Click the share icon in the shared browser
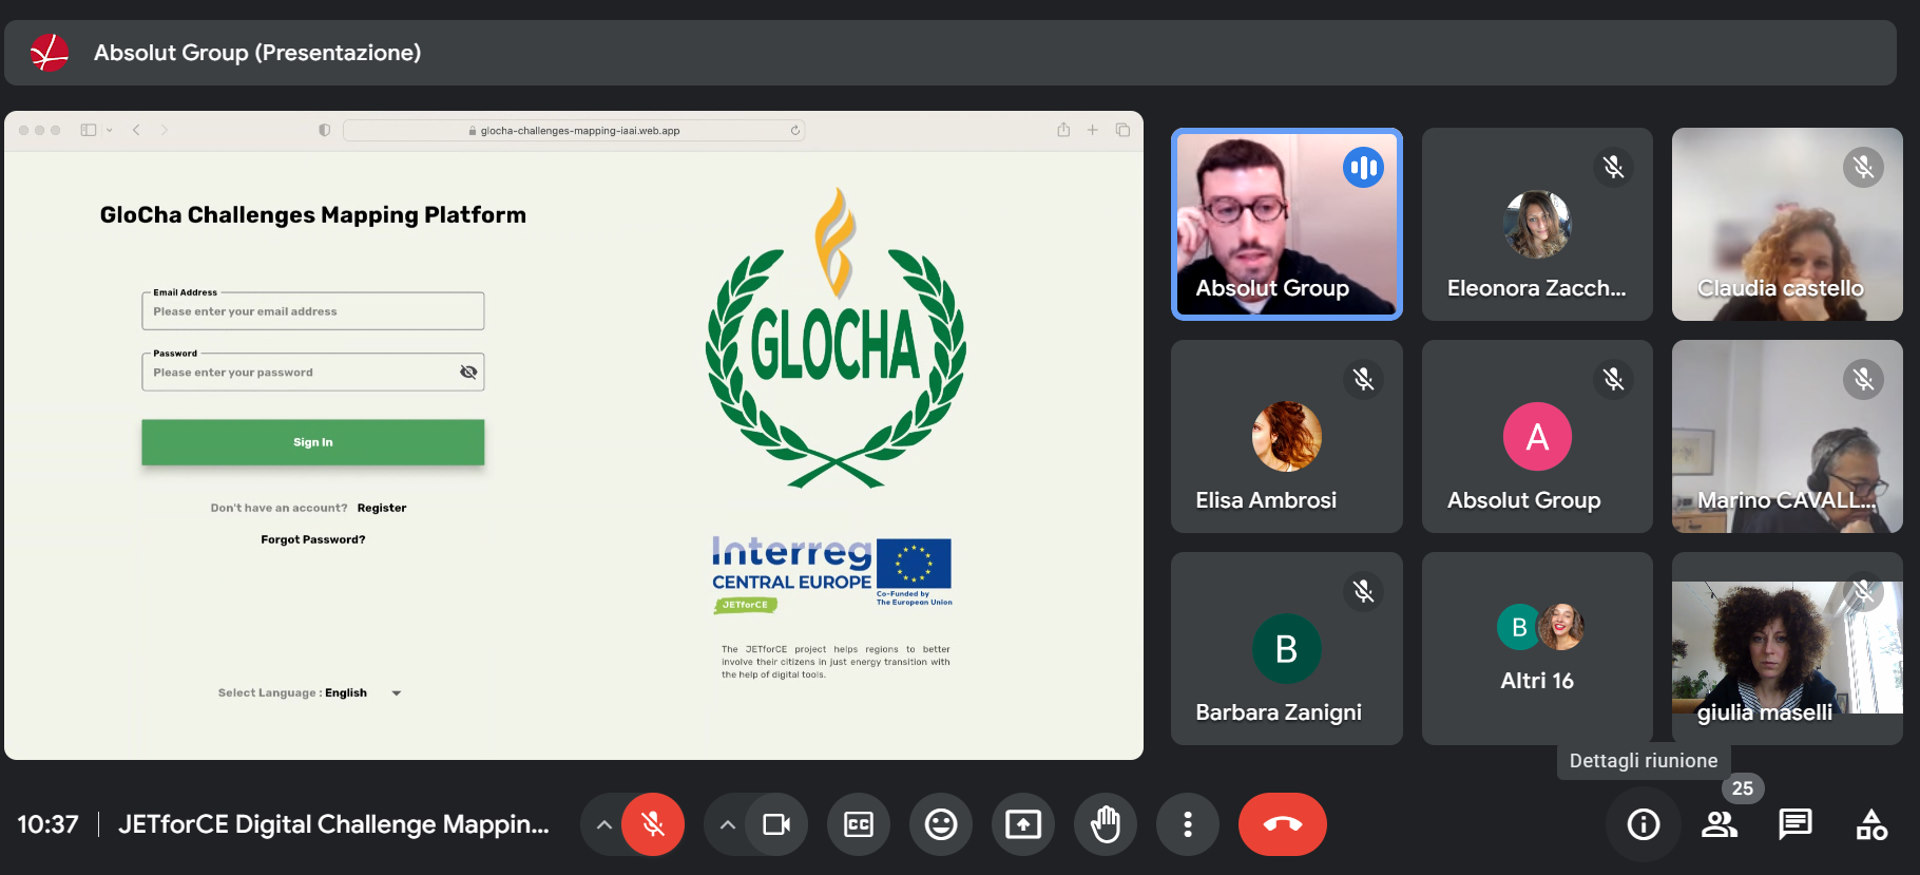The width and height of the screenshot is (1920, 875). coord(1063,130)
